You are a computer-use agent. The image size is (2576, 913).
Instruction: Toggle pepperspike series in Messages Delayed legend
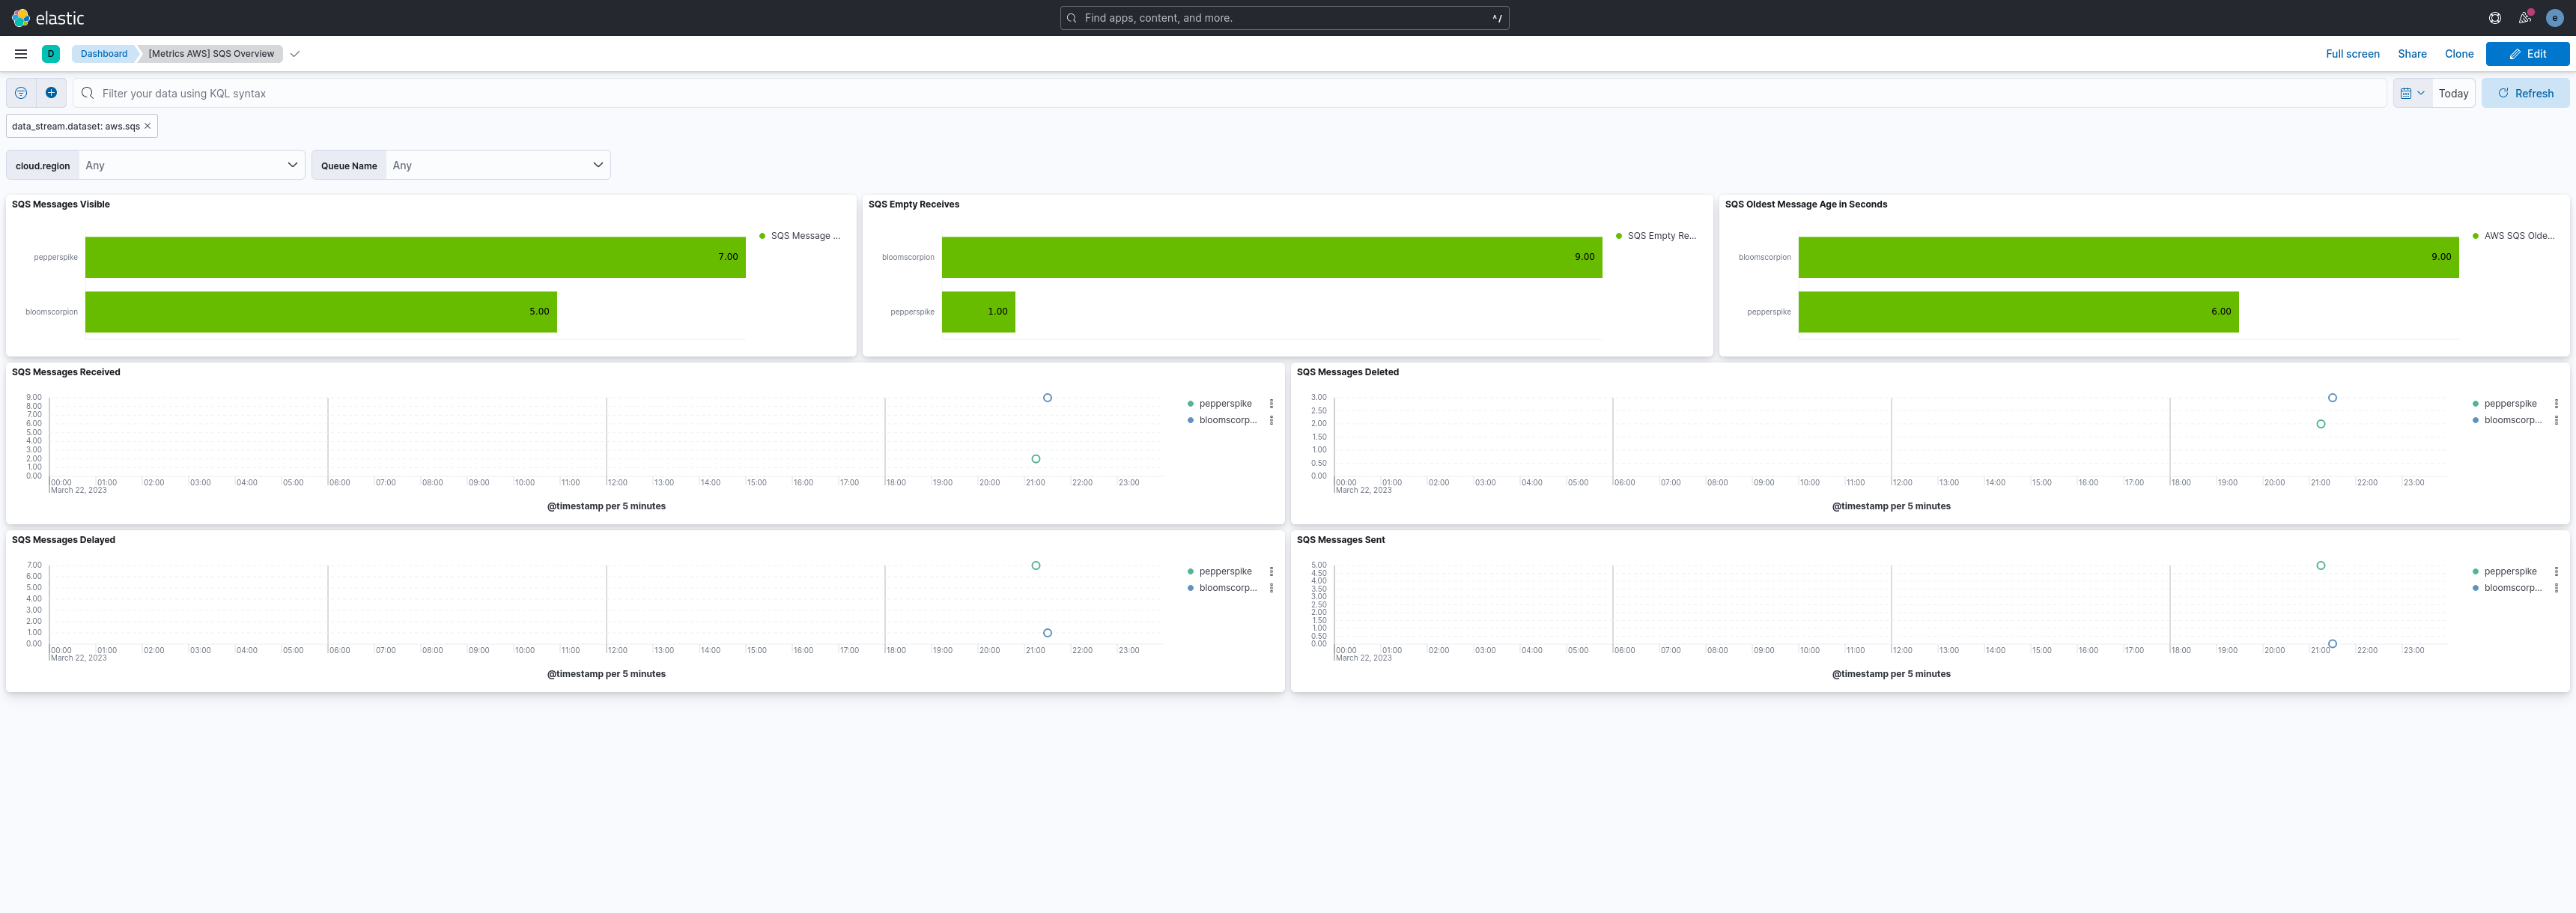coord(1225,572)
